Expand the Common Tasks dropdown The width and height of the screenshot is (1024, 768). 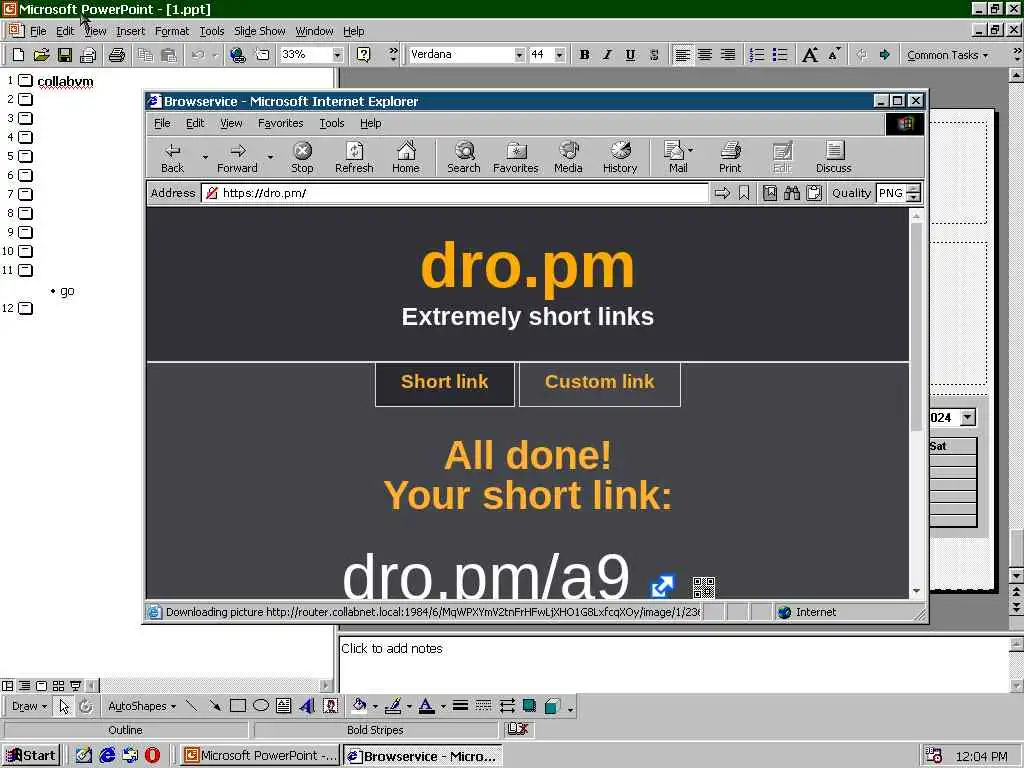pos(948,55)
